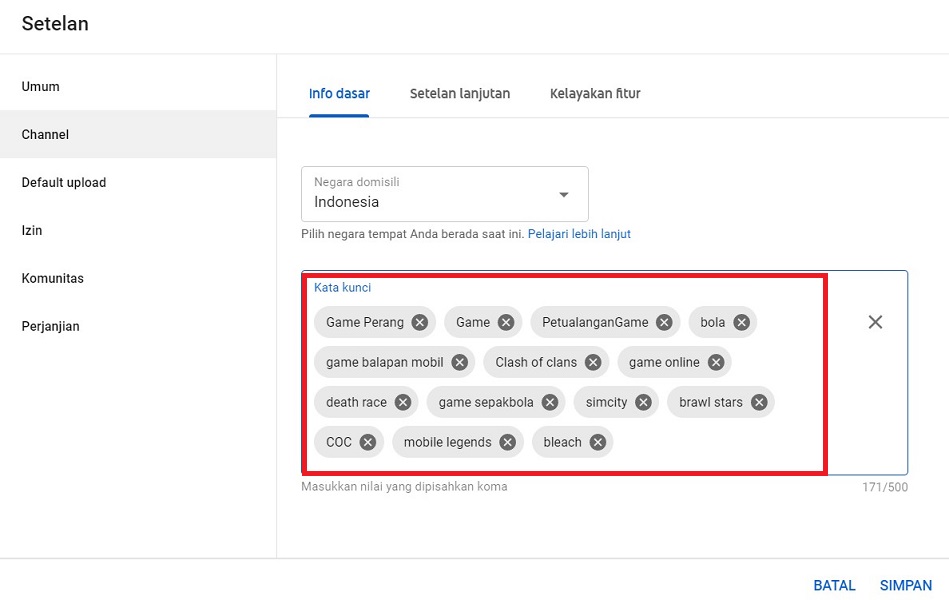Screen dimensions: 949x600
Task: Switch to the Info dasar tab
Action: (339, 94)
